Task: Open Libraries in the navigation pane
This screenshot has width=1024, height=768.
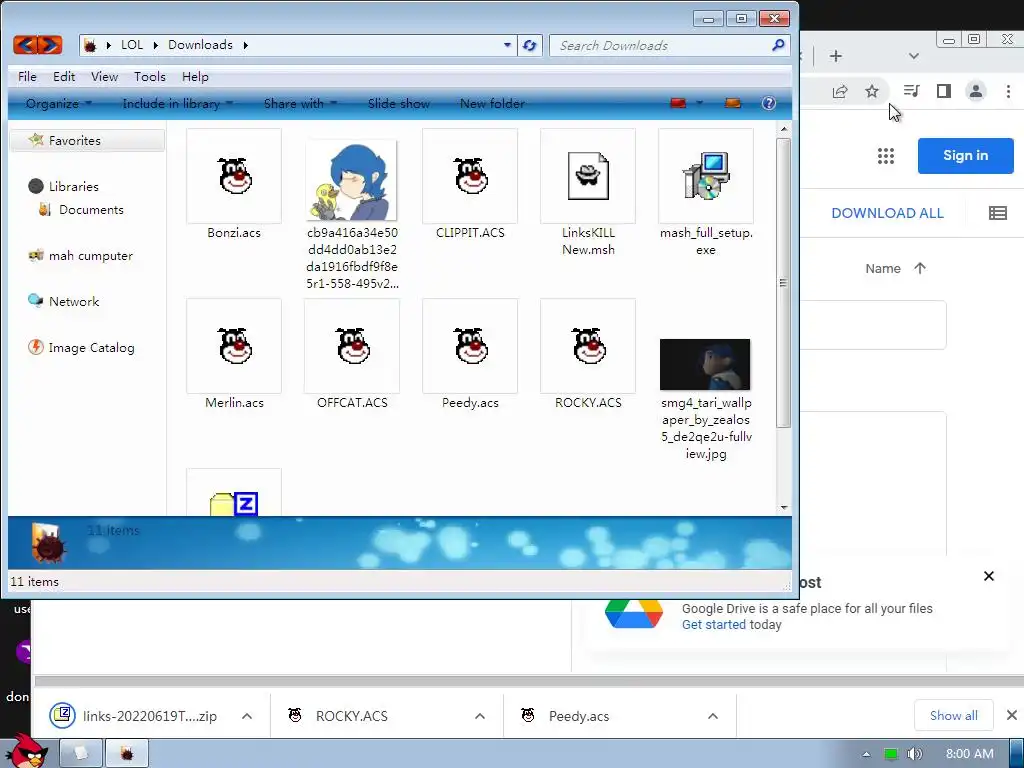Action: (x=73, y=186)
